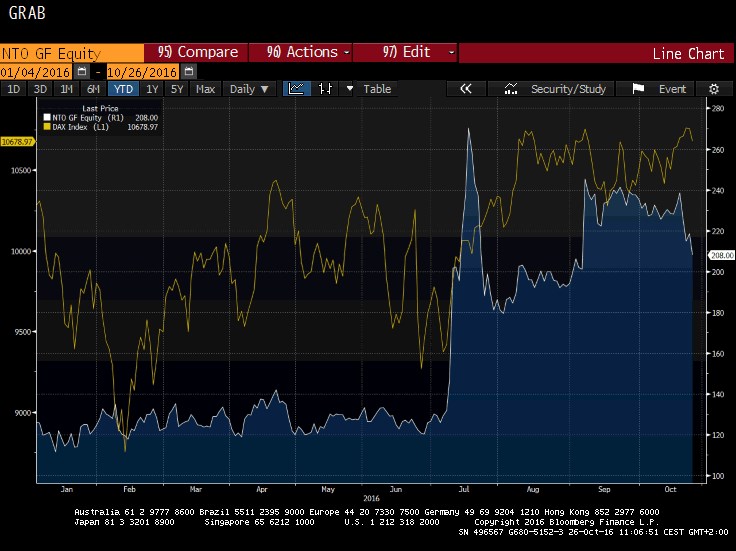Click the Jul label on time axis
The height and width of the screenshot is (551, 736).
(x=464, y=489)
